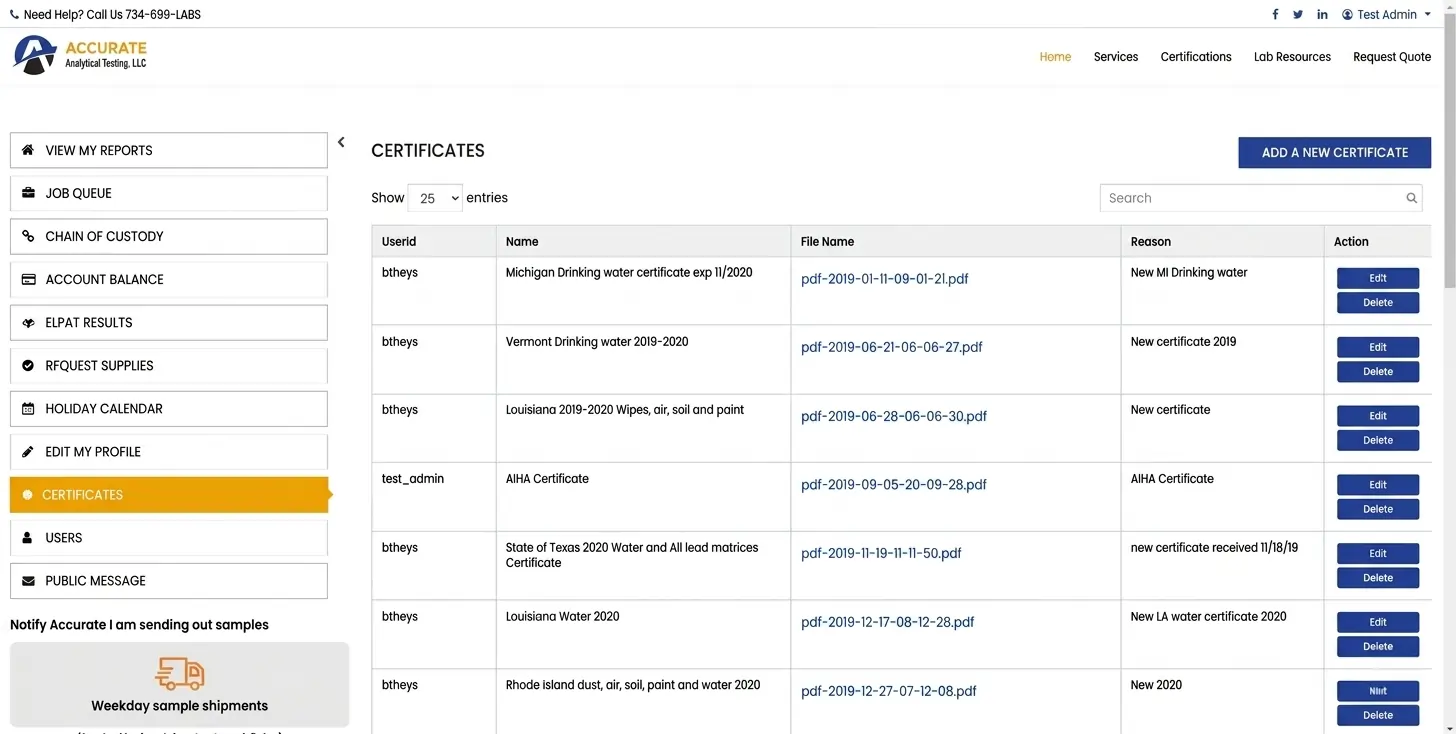Screen dimensions: 1456x734
Task: Go to the Home nav item
Action: pyautogui.click(x=1055, y=57)
